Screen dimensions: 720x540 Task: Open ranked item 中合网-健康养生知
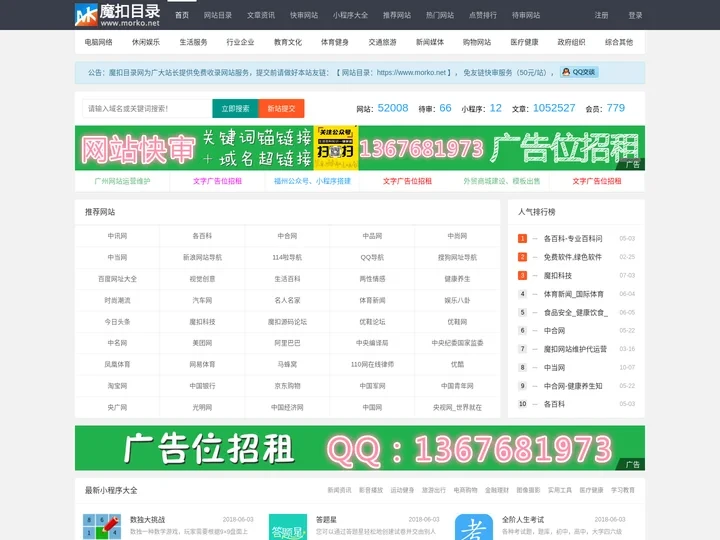coord(573,386)
